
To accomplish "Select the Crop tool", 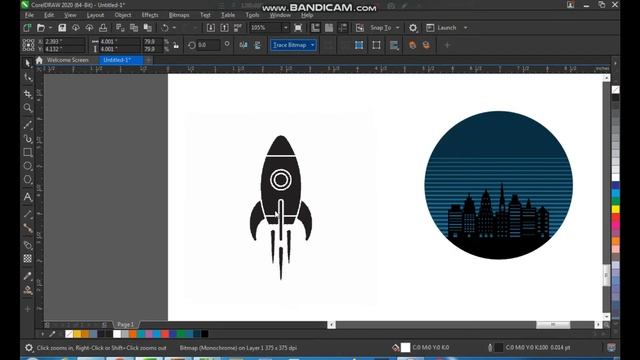I will click(x=28, y=94).
